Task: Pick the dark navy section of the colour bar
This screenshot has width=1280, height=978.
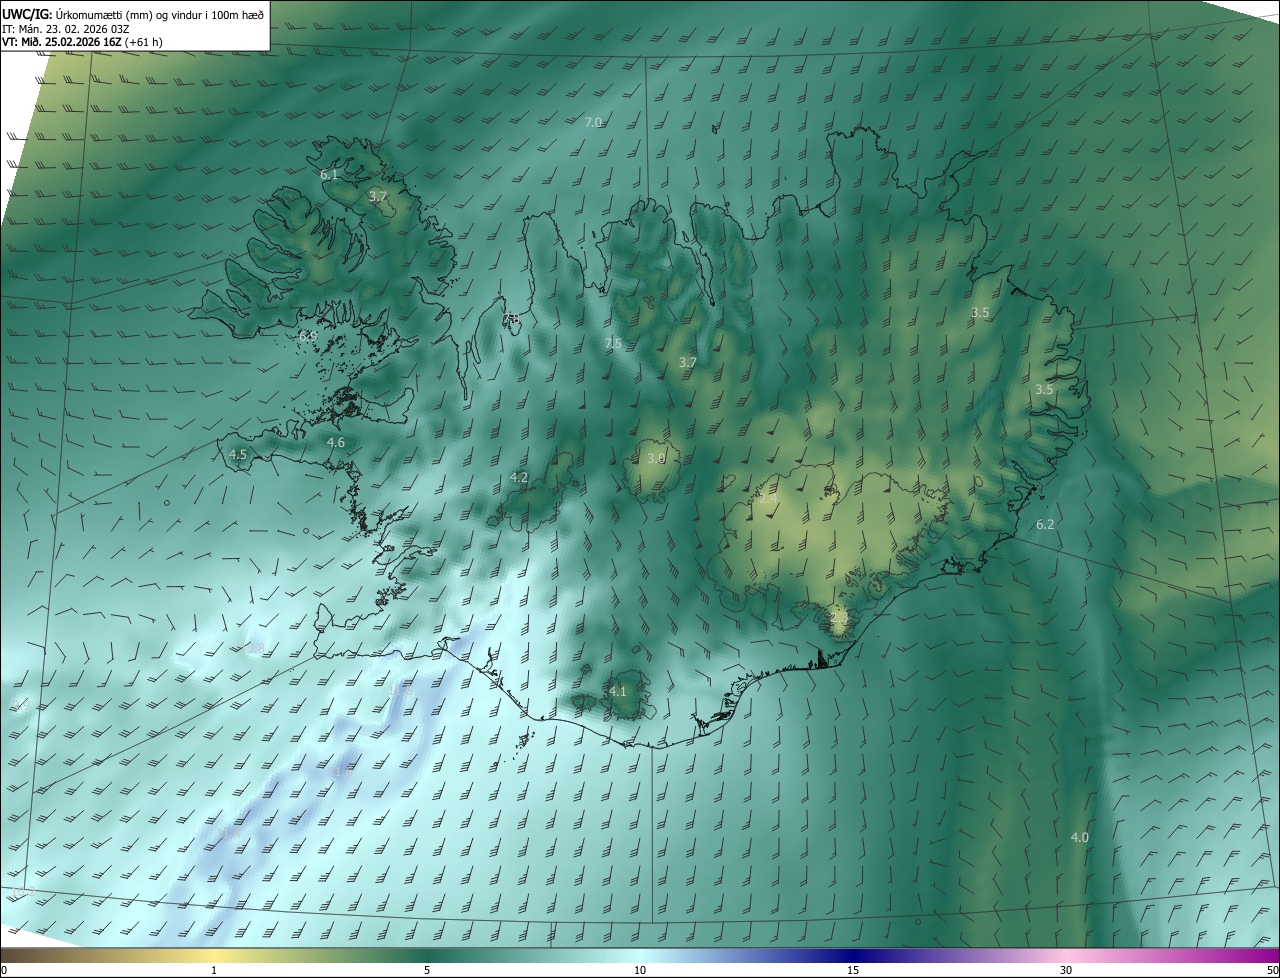Action: coord(853,955)
